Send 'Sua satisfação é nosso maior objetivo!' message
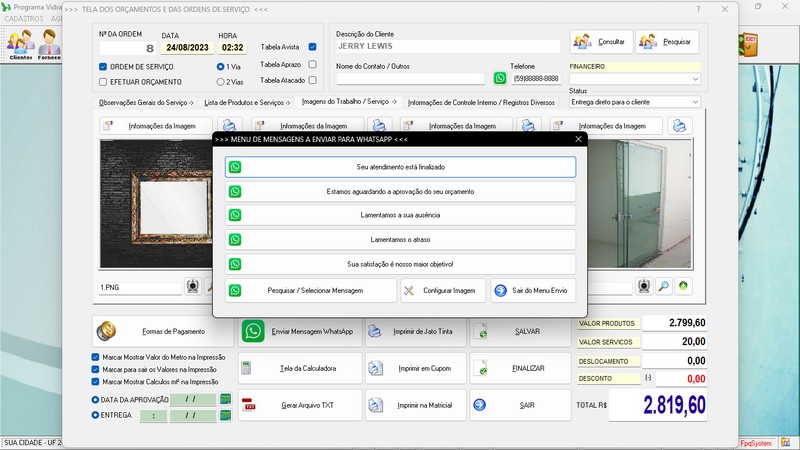 401,264
